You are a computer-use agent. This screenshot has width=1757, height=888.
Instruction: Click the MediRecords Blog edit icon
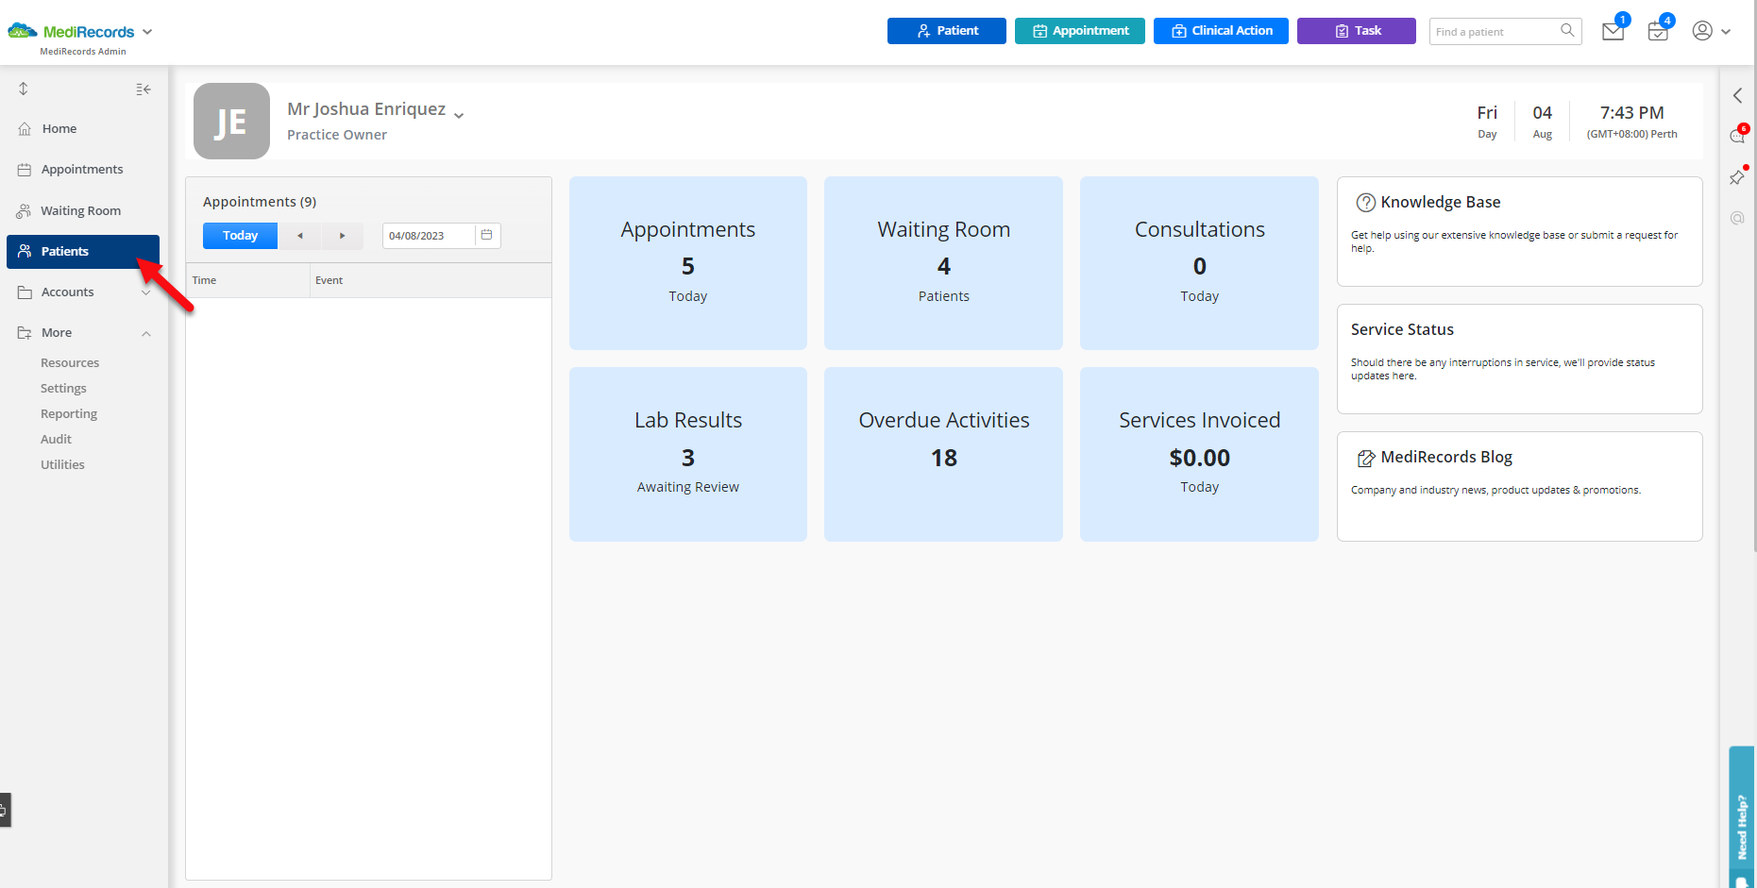pyautogui.click(x=1365, y=458)
